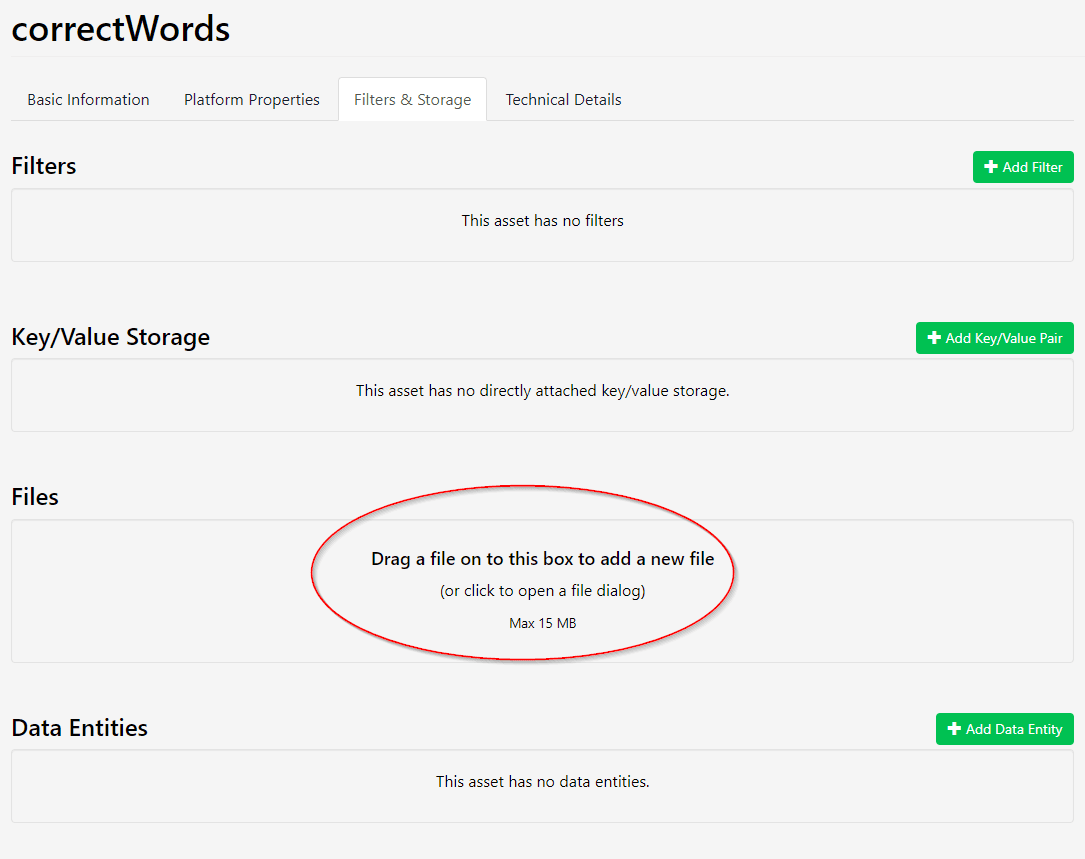The width and height of the screenshot is (1085, 859).
Task: Click the "This asset has no filters" panel
Action: tap(542, 221)
